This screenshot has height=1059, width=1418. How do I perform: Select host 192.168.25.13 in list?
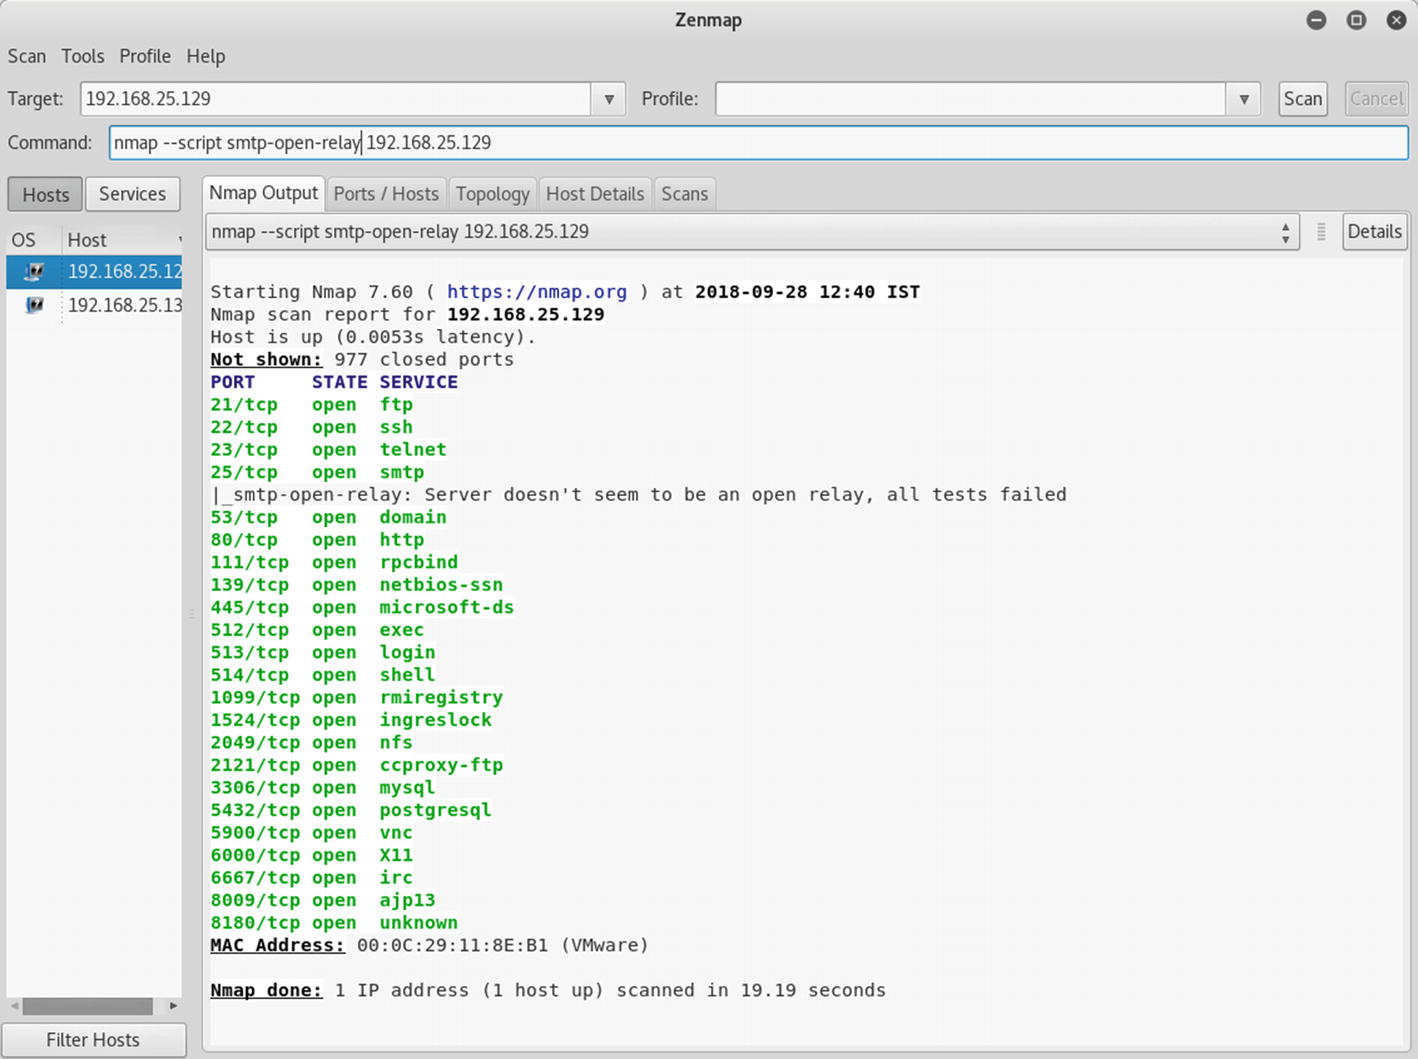pos(94,305)
